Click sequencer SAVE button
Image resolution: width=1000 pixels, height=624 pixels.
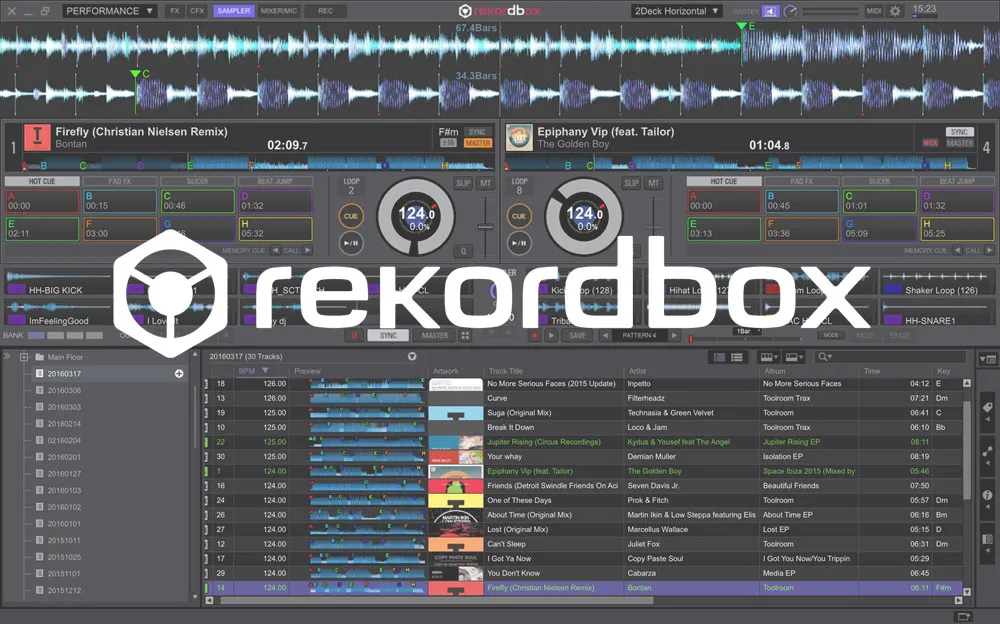577,336
